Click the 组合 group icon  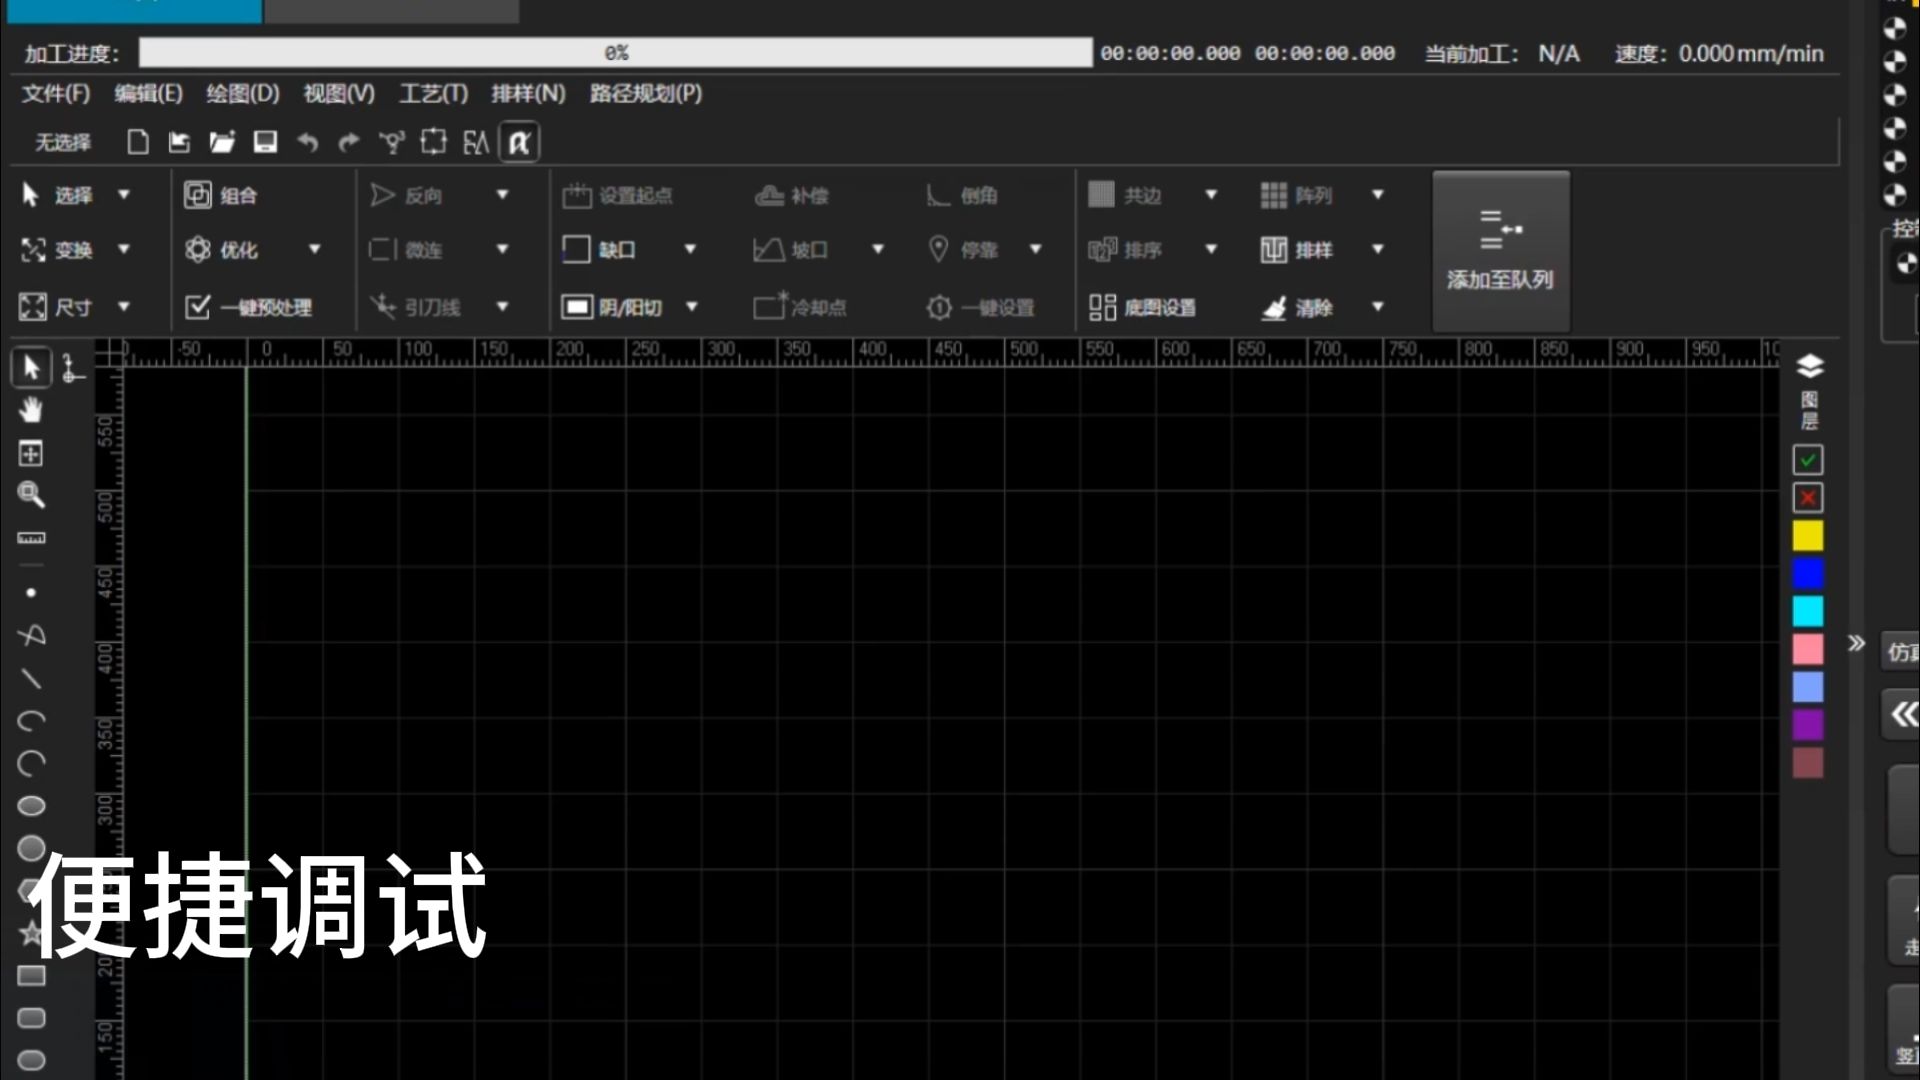click(198, 195)
